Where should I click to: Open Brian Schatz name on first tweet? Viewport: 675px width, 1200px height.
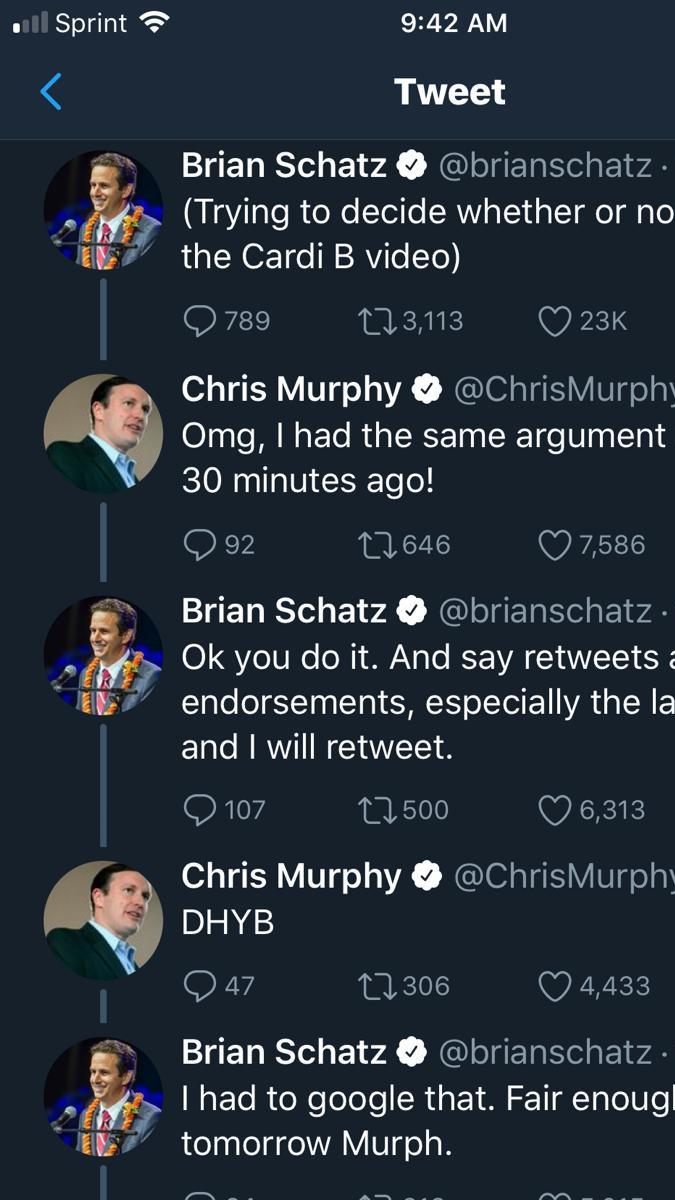284,166
